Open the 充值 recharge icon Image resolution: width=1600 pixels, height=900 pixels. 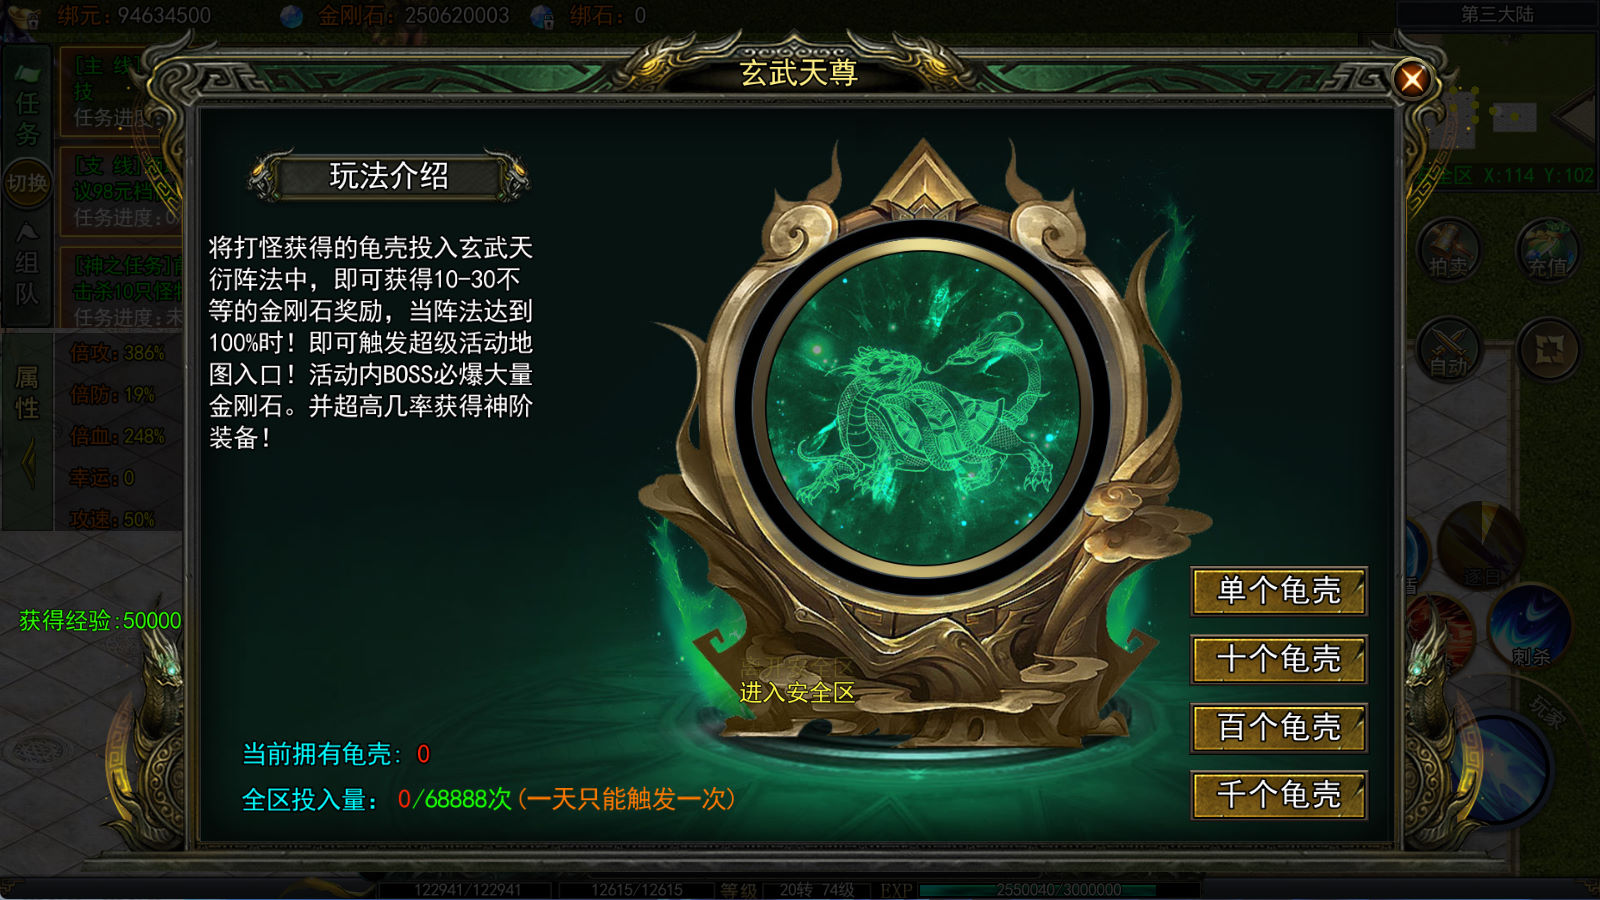[x=1547, y=250]
